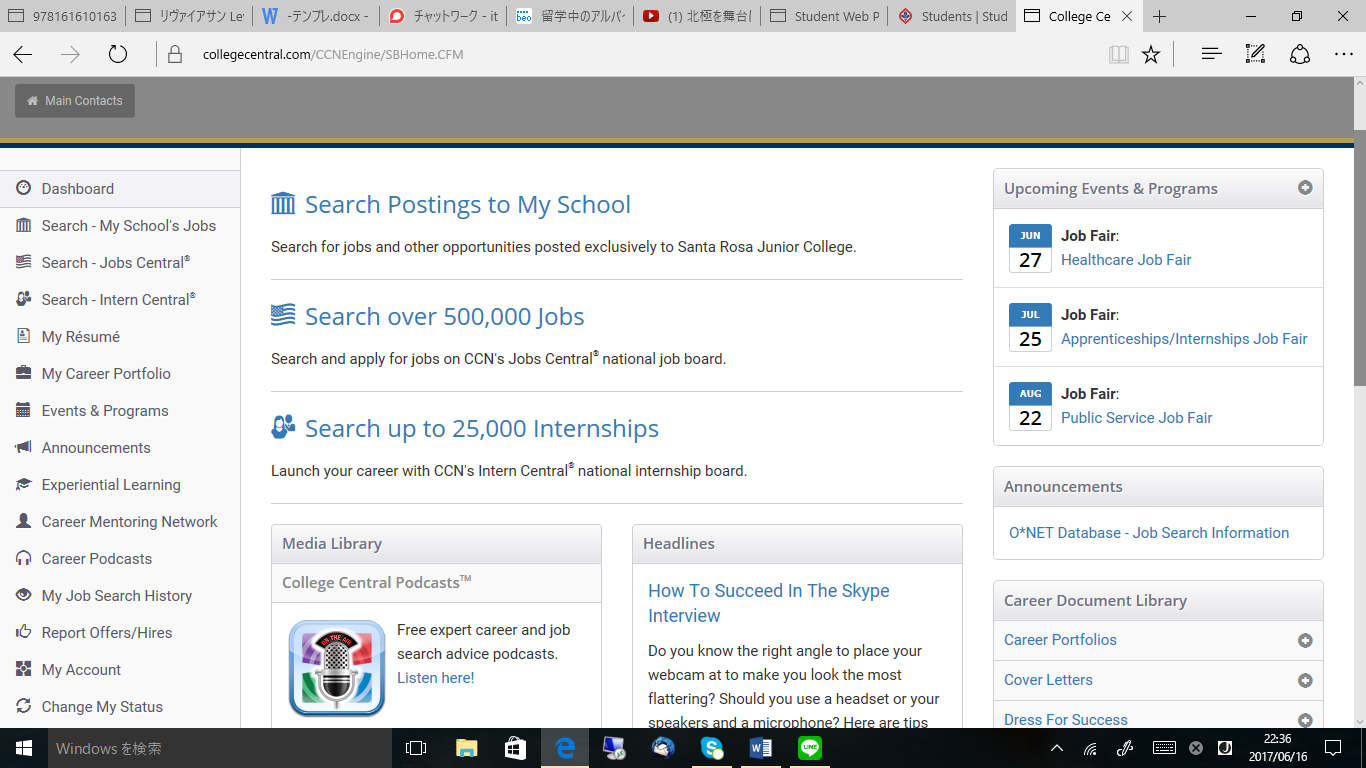Add page to favorites star icon

tap(1151, 55)
